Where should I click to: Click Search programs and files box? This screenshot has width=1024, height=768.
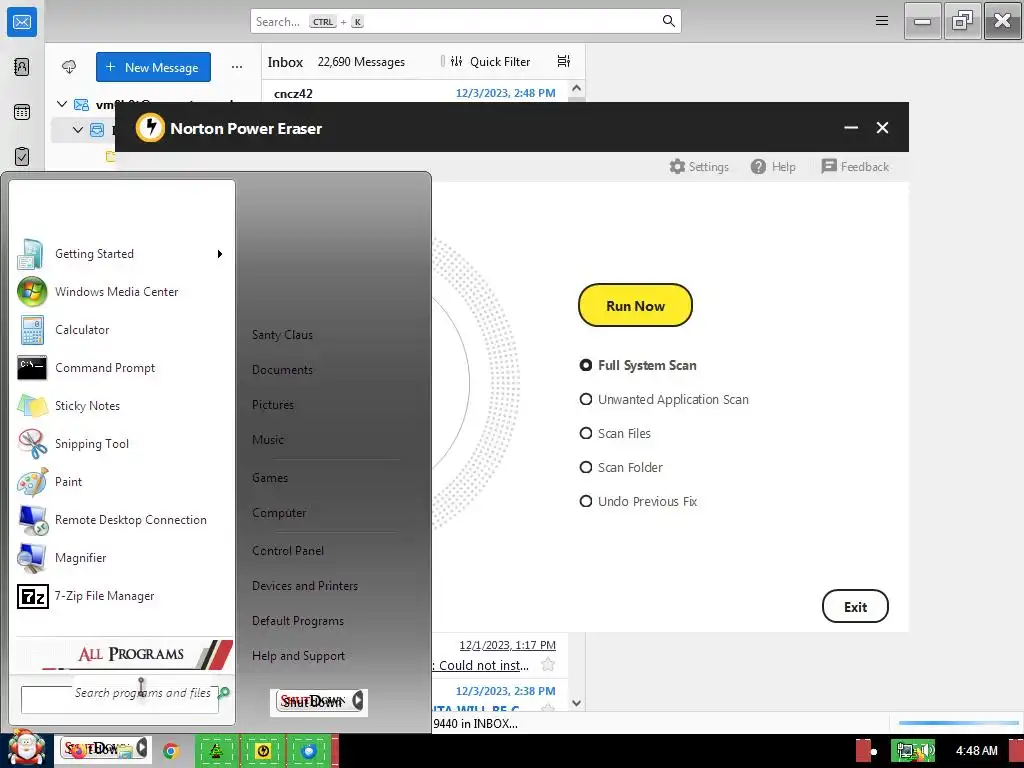pyautogui.click(x=120, y=698)
